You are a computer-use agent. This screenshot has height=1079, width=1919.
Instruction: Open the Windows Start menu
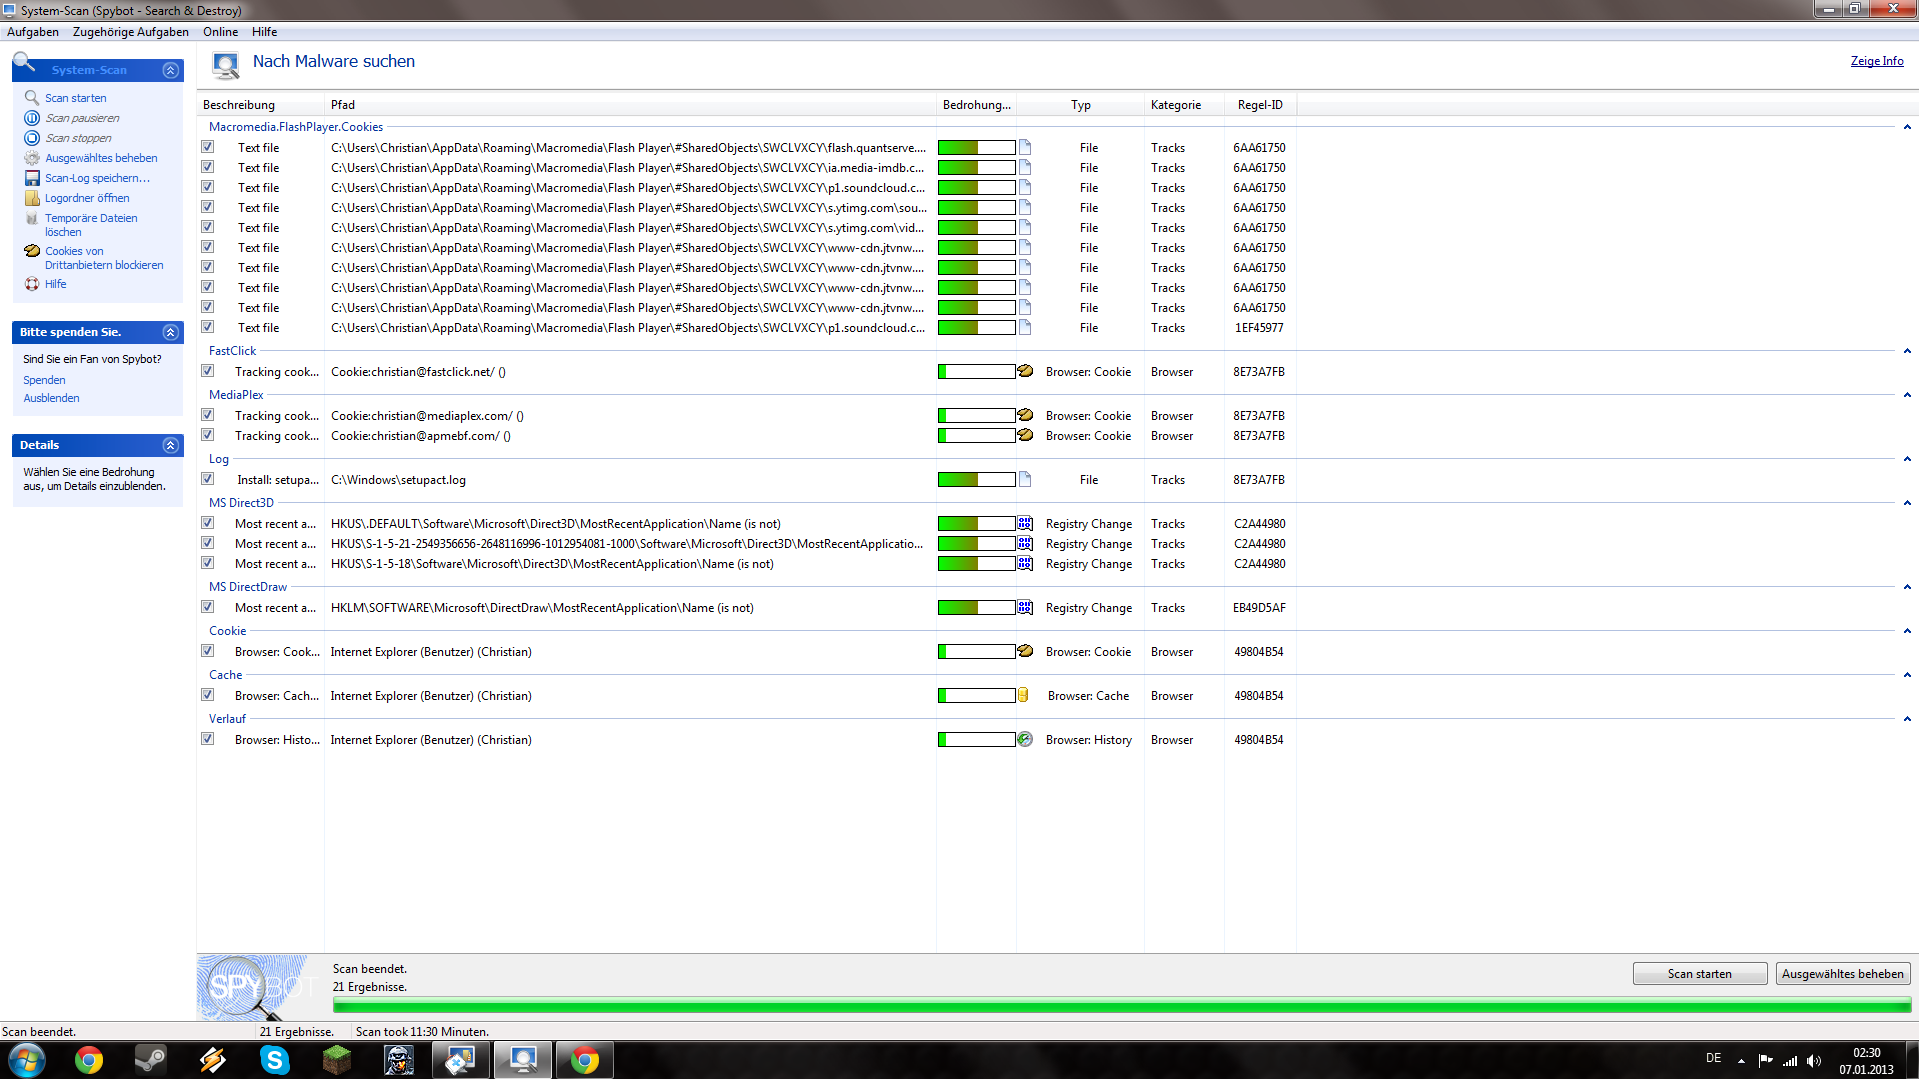point(27,1060)
